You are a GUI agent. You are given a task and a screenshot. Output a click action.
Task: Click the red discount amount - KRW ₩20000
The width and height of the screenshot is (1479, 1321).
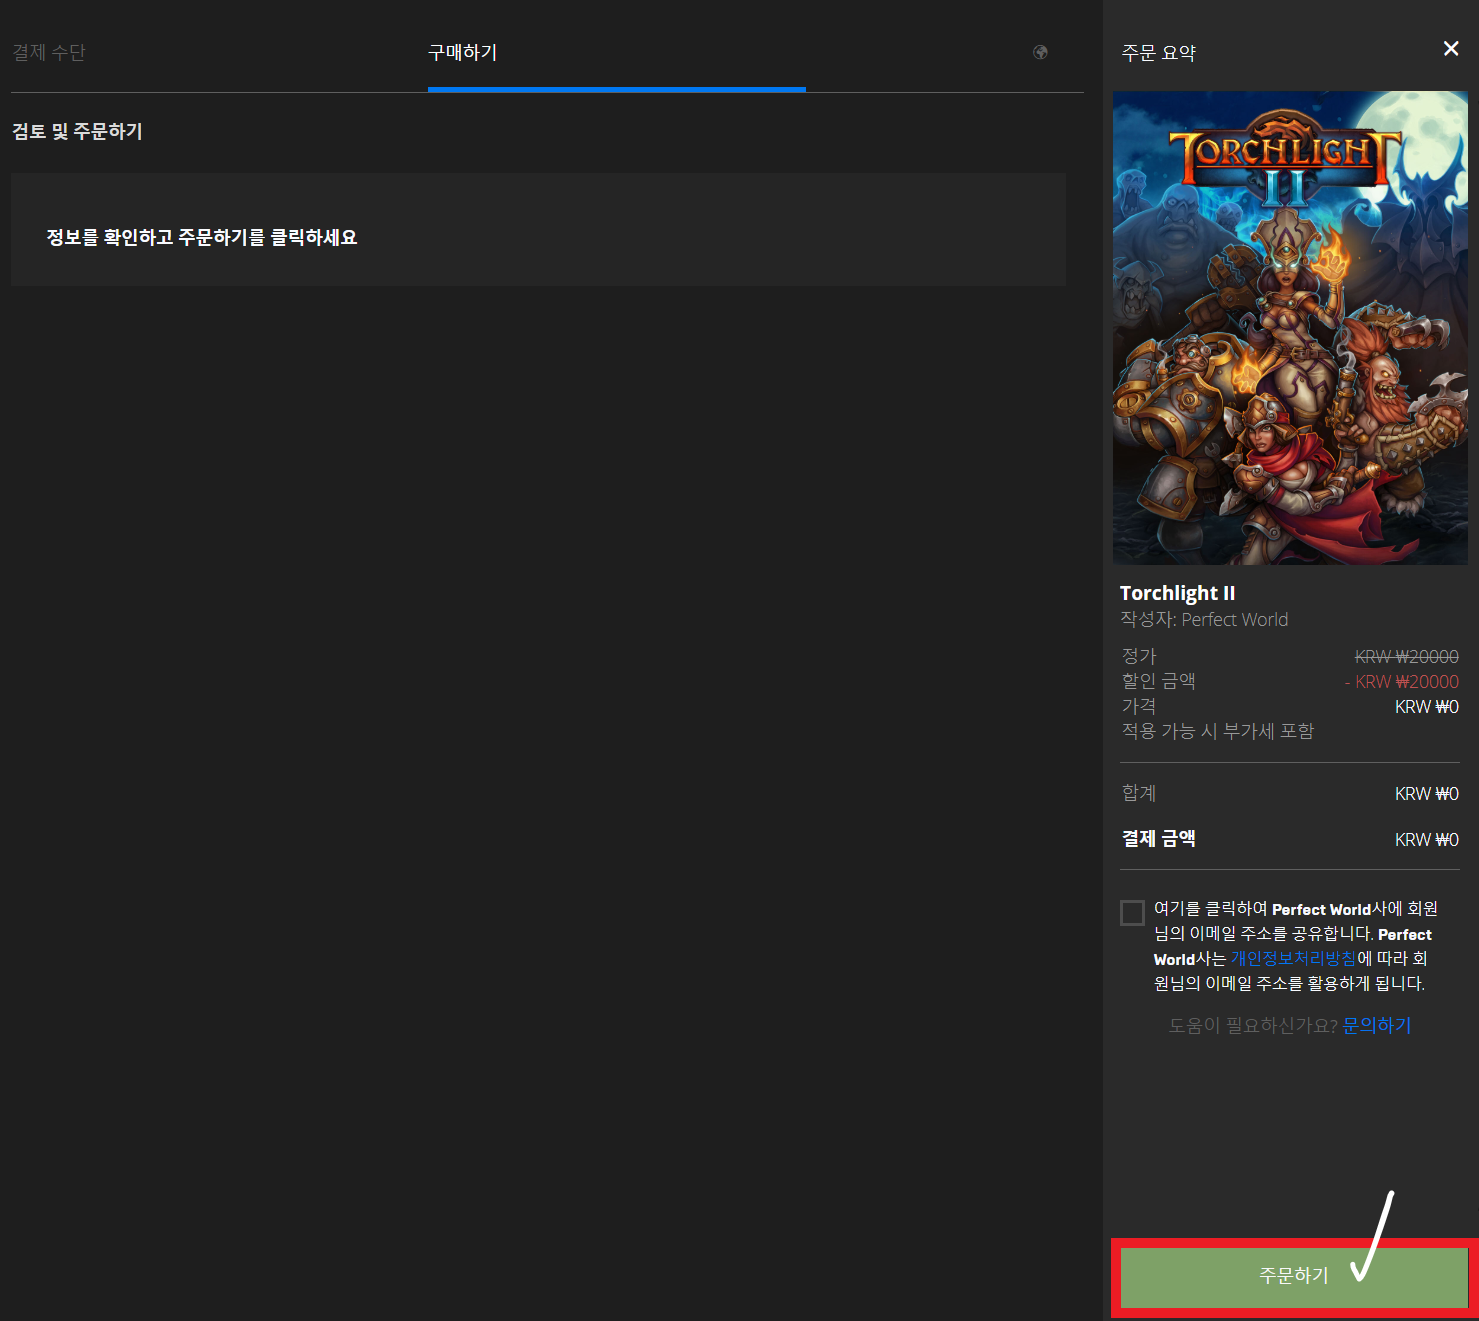tap(1401, 682)
